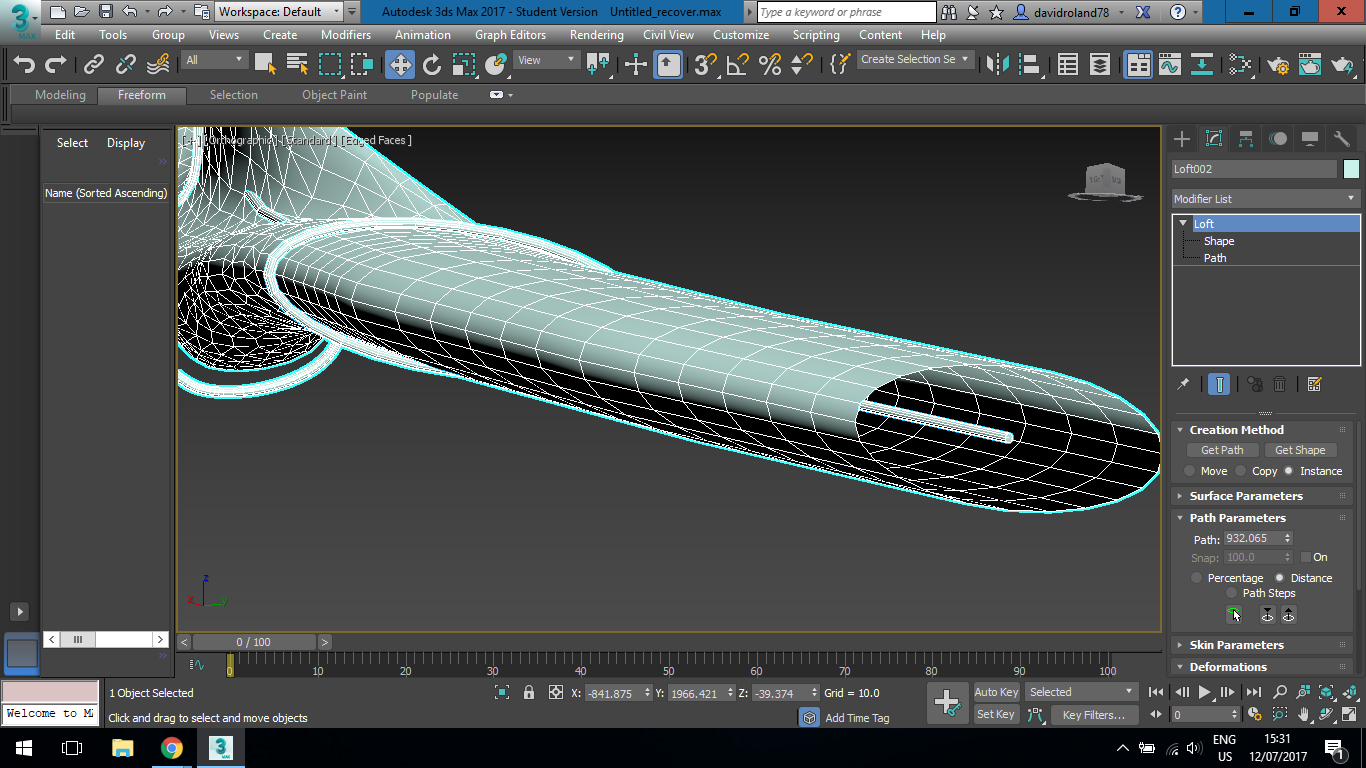The width and height of the screenshot is (1366, 768).
Task: Toggle the Percent Snap tool
Action: pyautogui.click(x=770, y=65)
